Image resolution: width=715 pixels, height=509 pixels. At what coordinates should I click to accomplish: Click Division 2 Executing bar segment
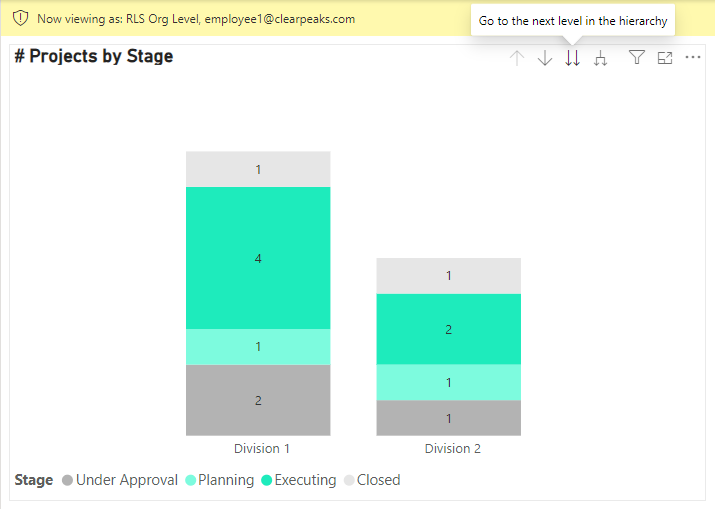coord(448,329)
